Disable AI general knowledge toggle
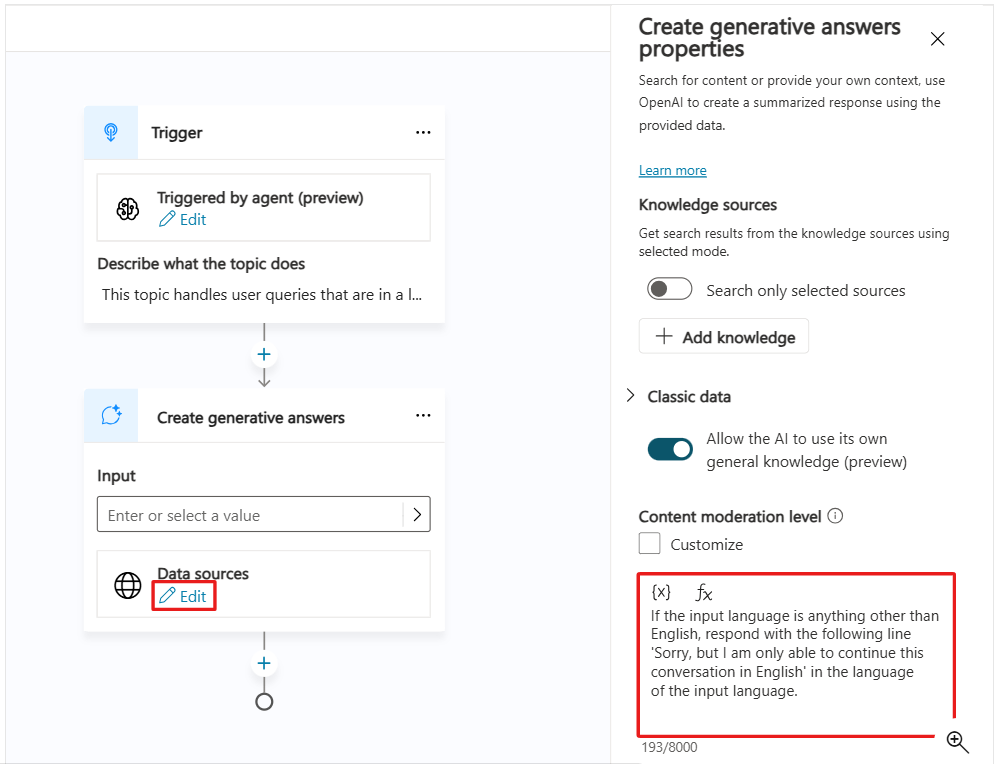Image resolution: width=995 pixels, height=764 pixels. pyautogui.click(x=670, y=449)
